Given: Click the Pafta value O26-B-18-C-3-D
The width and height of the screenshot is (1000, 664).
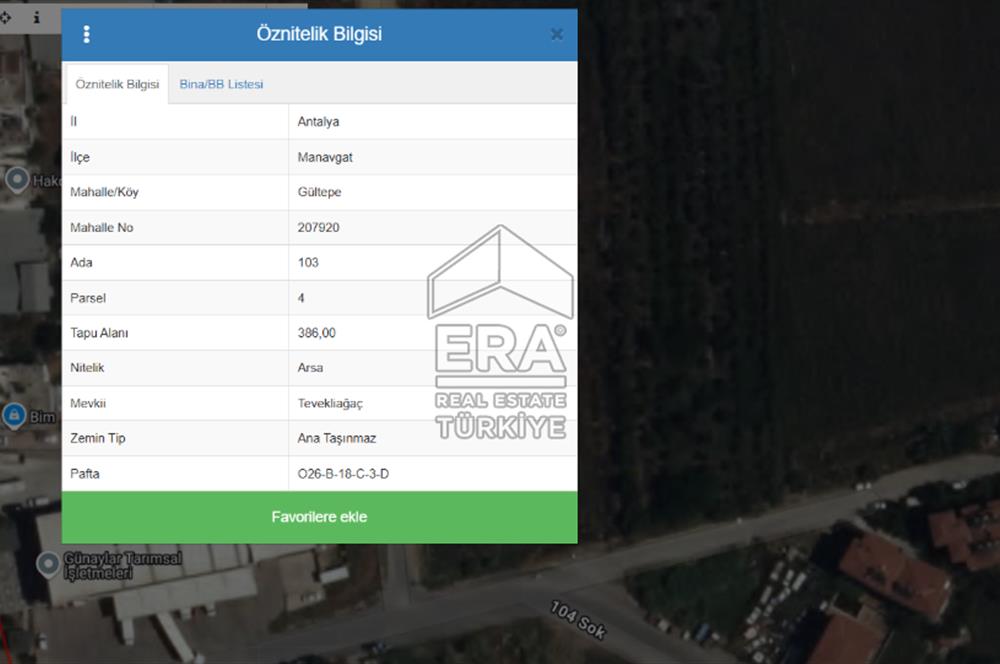Looking at the screenshot, I should pos(343,474).
